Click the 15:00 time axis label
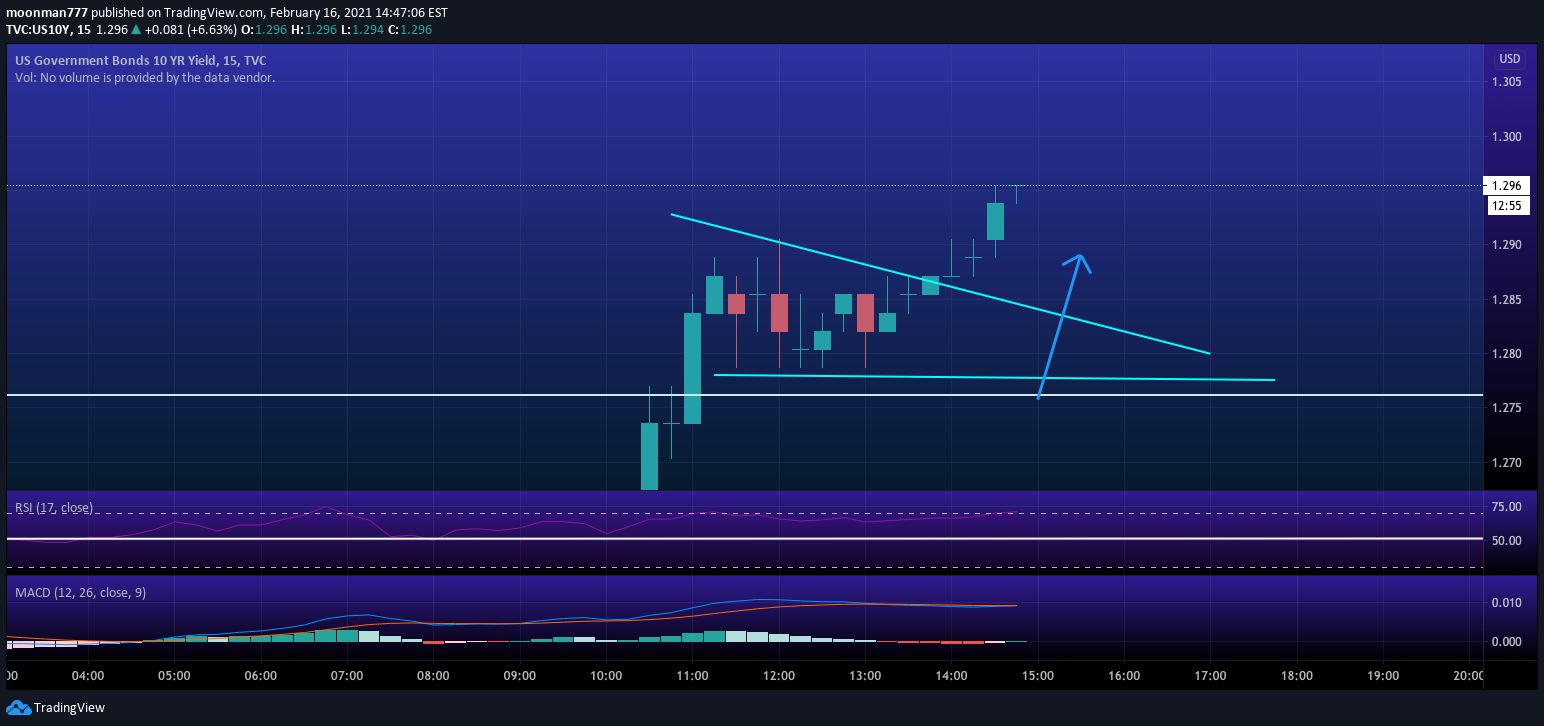 tap(1038, 676)
